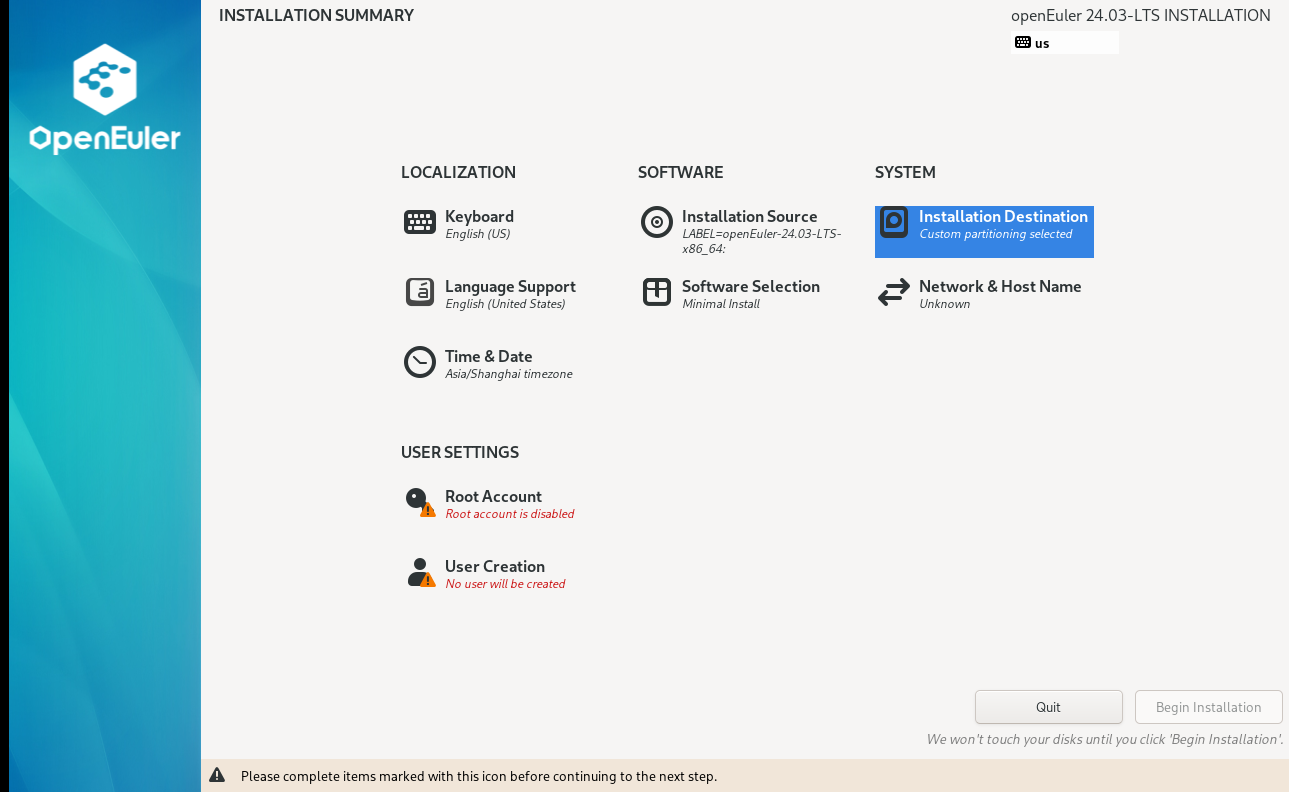Click the SYSTEM section heading
This screenshot has height=792, width=1289.
[x=905, y=172]
